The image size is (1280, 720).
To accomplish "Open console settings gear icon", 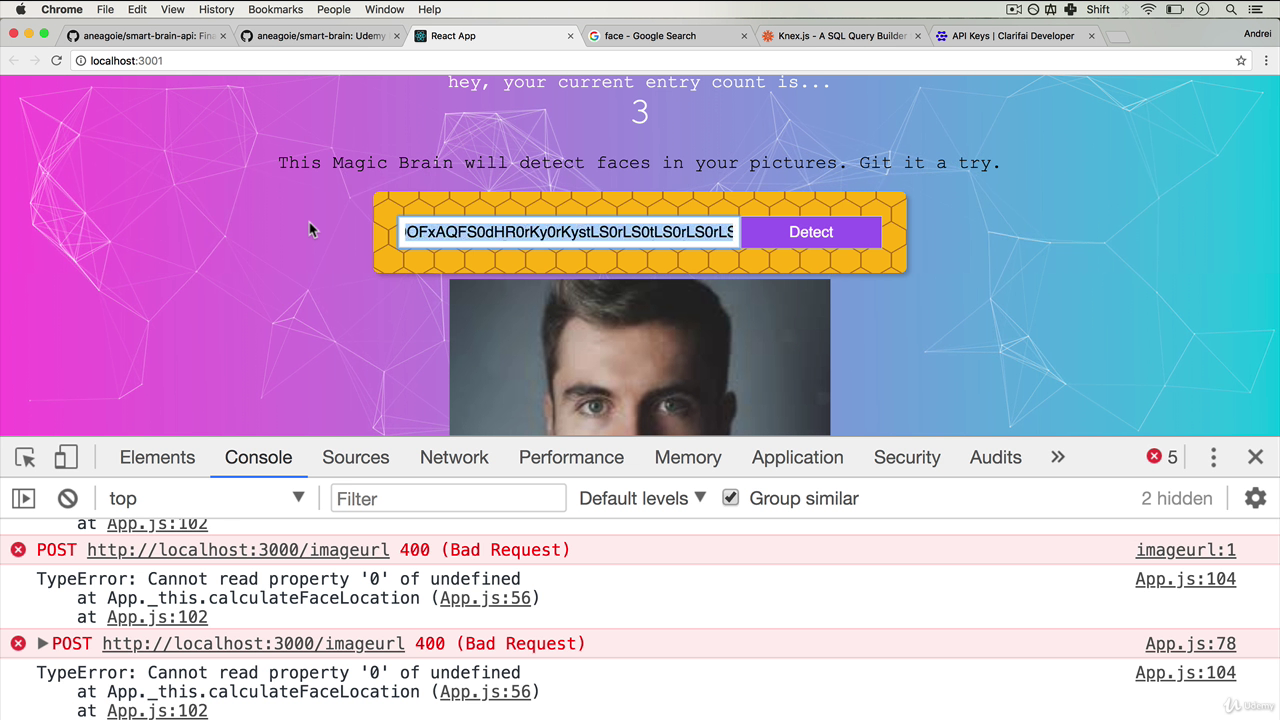I will tap(1255, 498).
